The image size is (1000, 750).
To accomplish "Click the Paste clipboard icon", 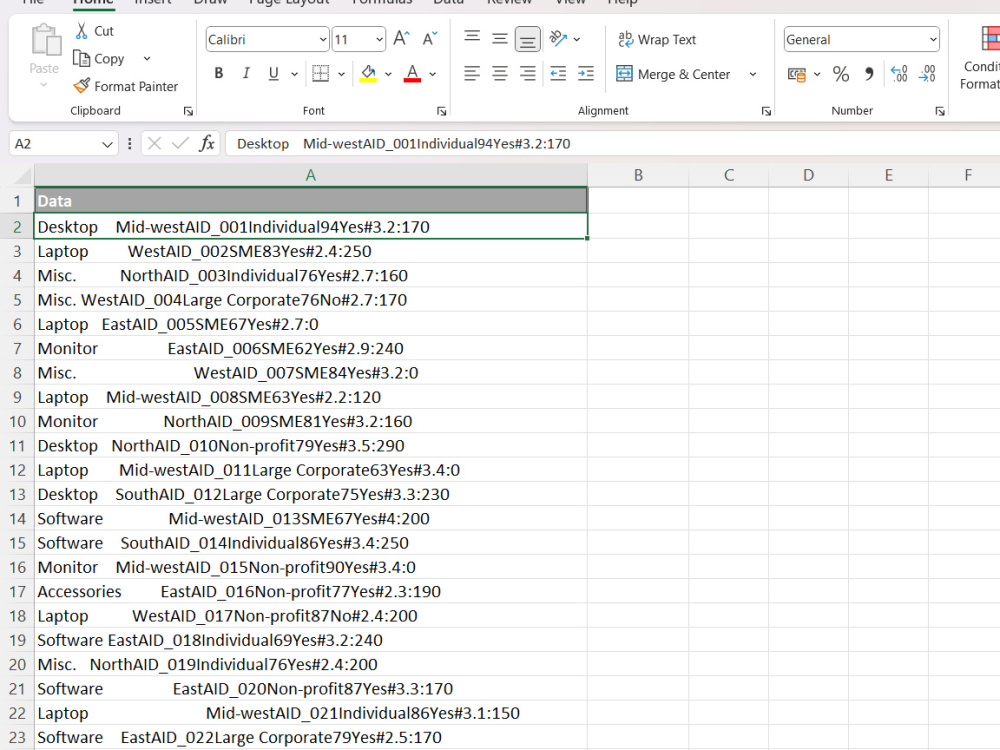I will (45, 41).
